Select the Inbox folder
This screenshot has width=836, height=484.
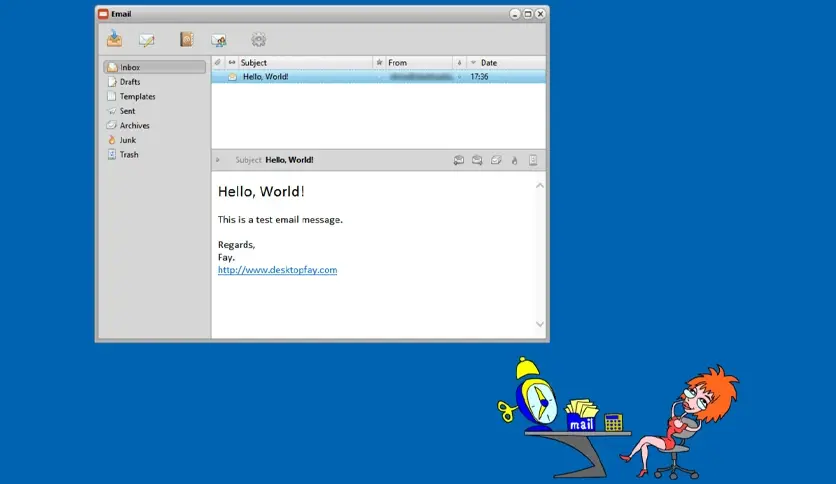(155, 67)
